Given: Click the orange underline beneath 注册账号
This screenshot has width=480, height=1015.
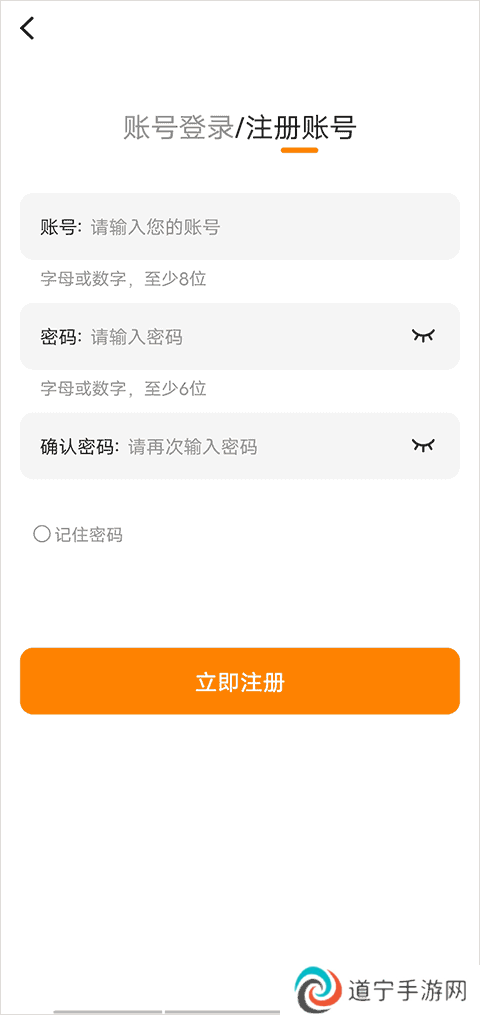Looking at the screenshot, I should [300, 150].
